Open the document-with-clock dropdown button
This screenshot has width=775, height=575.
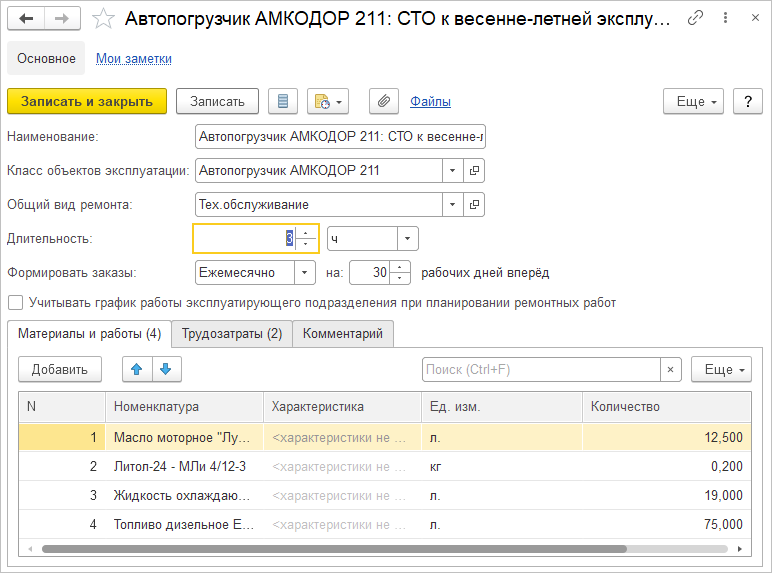pyautogui.click(x=328, y=101)
